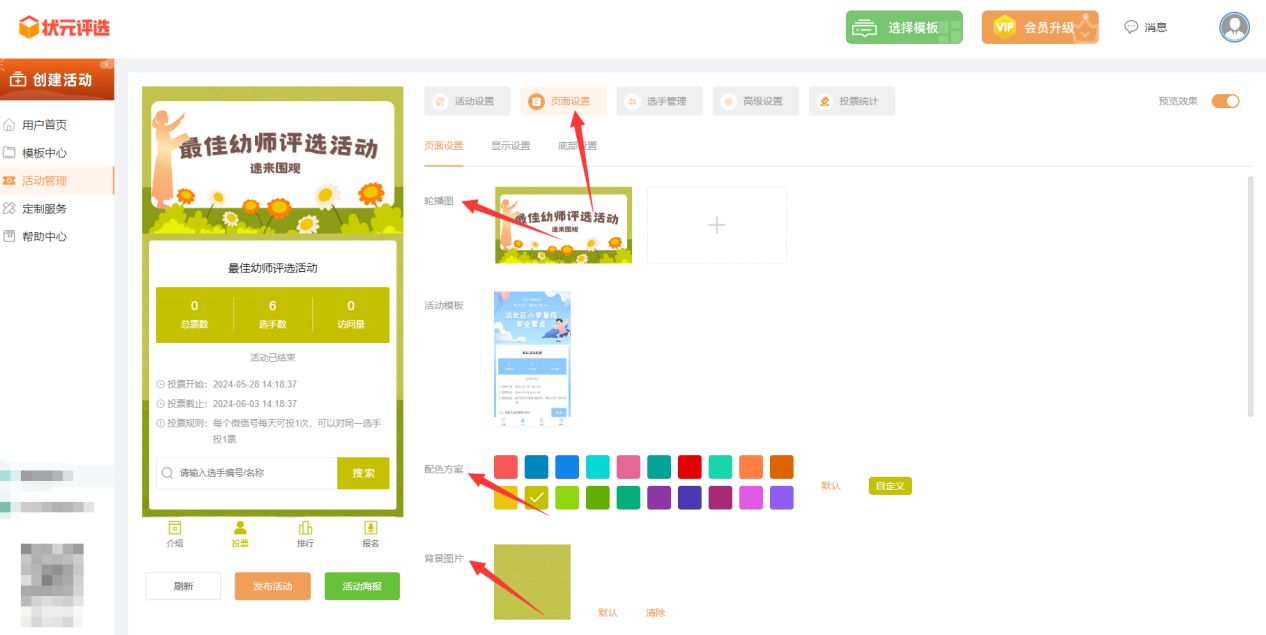Open 帮助中心 in the sidebar
Image resolution: width=1266 pixels, height=635 pixels.
click(x=44, y=237)
